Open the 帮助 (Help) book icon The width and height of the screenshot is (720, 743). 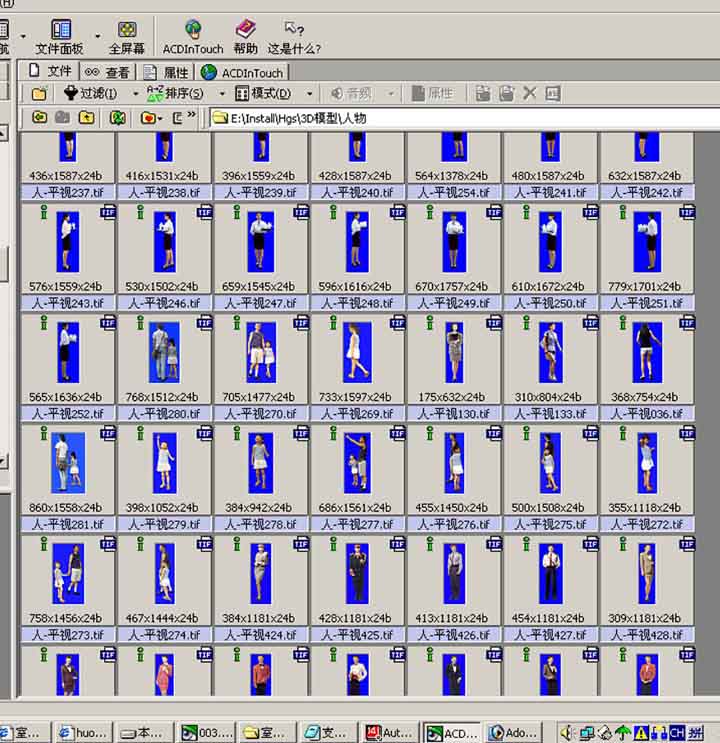(245, 30)
